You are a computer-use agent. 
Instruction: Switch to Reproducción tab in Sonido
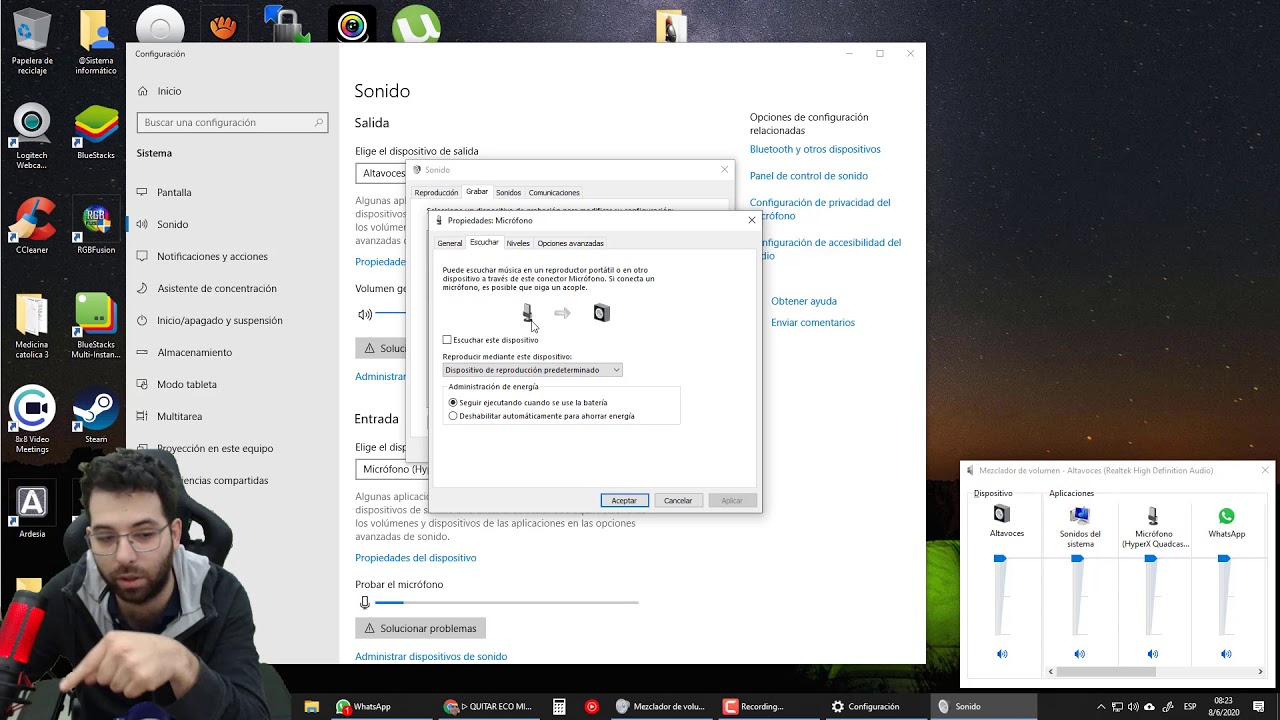(x=436, y=192)
